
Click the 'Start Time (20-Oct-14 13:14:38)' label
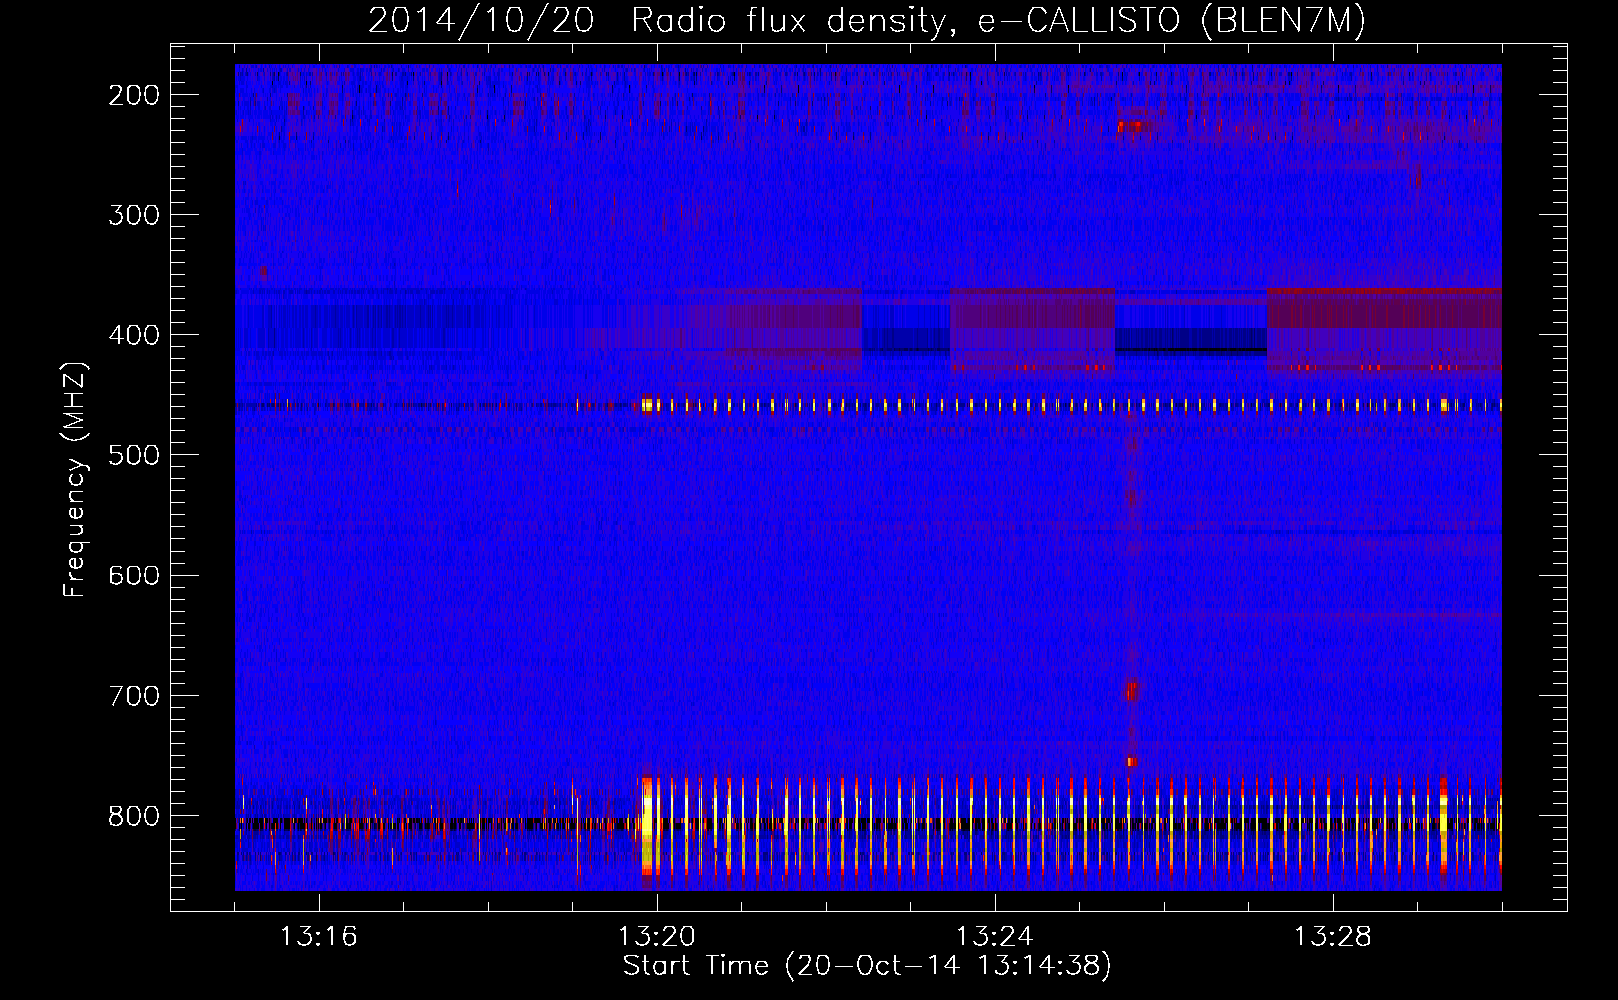point(867,966)
